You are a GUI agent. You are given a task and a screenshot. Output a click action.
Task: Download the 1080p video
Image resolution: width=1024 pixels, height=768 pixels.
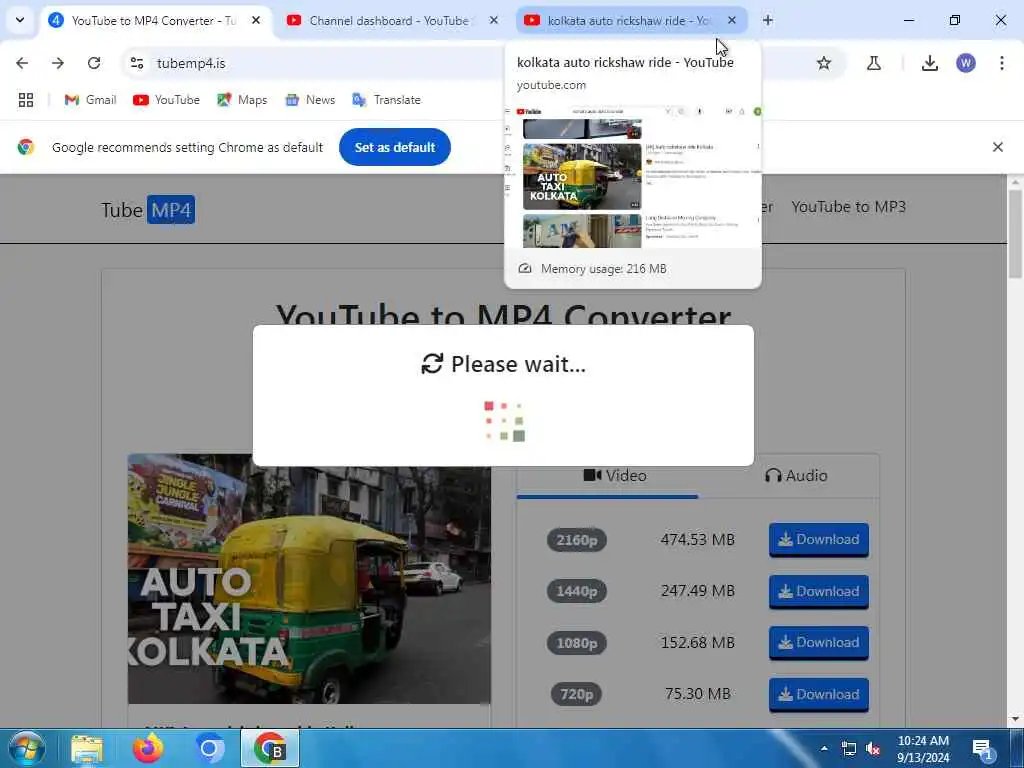819,643
